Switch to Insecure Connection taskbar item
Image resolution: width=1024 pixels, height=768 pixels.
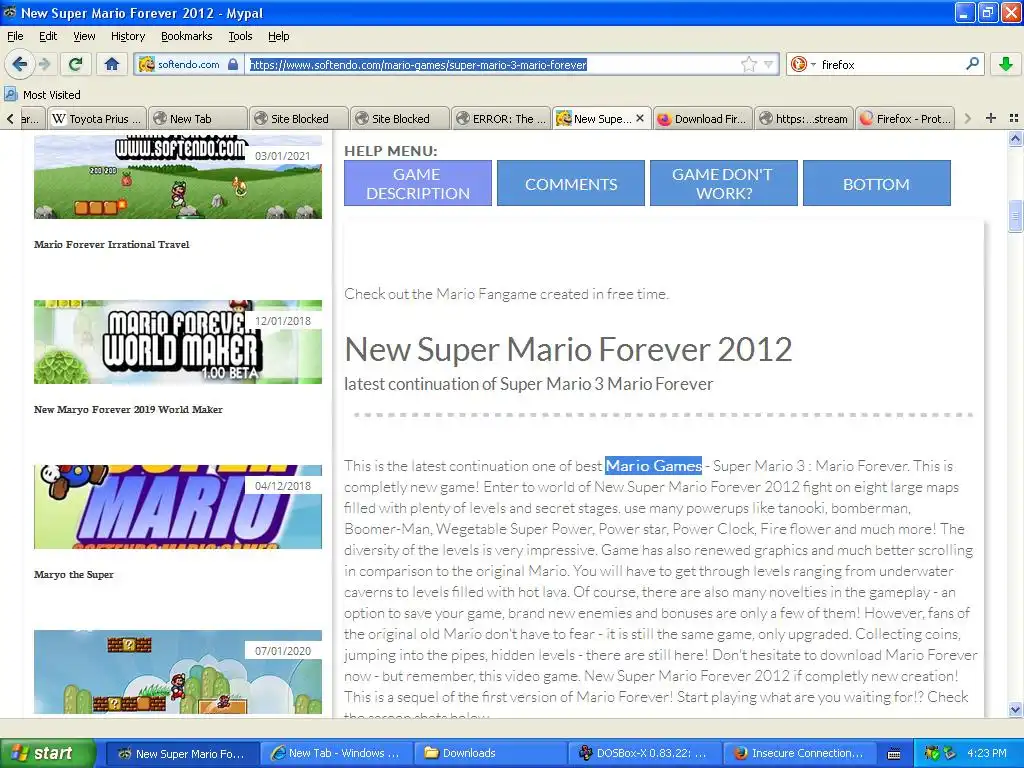pos(799,753)
